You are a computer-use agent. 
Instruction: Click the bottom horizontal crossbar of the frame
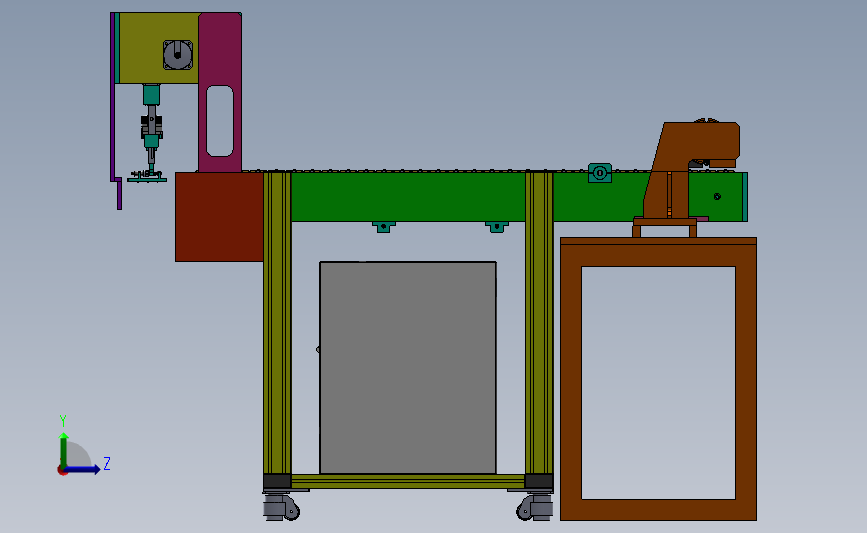click(x=408, y=481)
